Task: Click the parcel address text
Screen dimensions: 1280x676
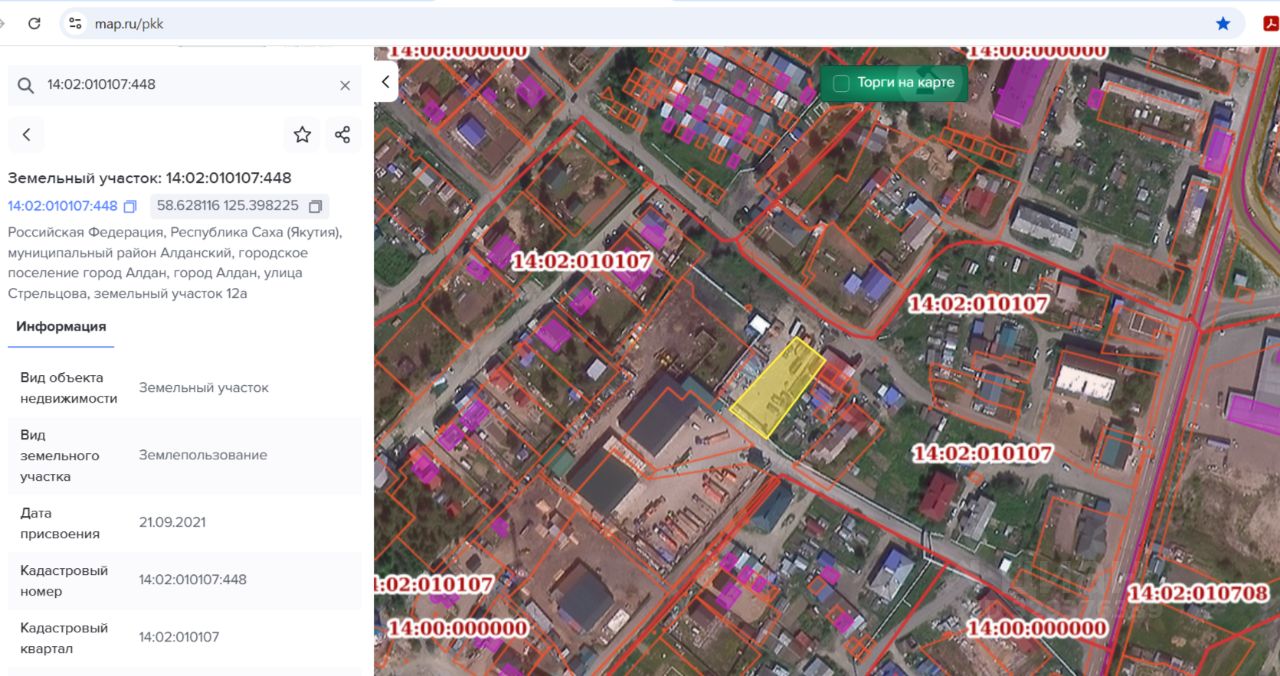Action: click(x=175, y=263)
